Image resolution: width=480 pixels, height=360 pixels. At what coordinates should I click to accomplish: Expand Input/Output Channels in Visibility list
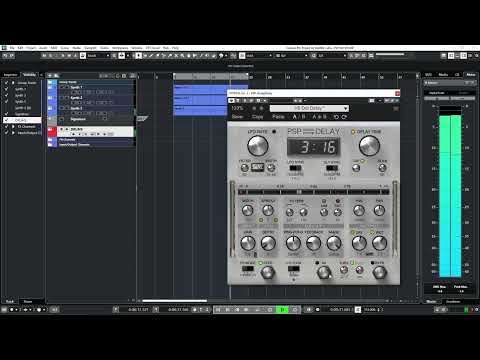tap(13, 133)
